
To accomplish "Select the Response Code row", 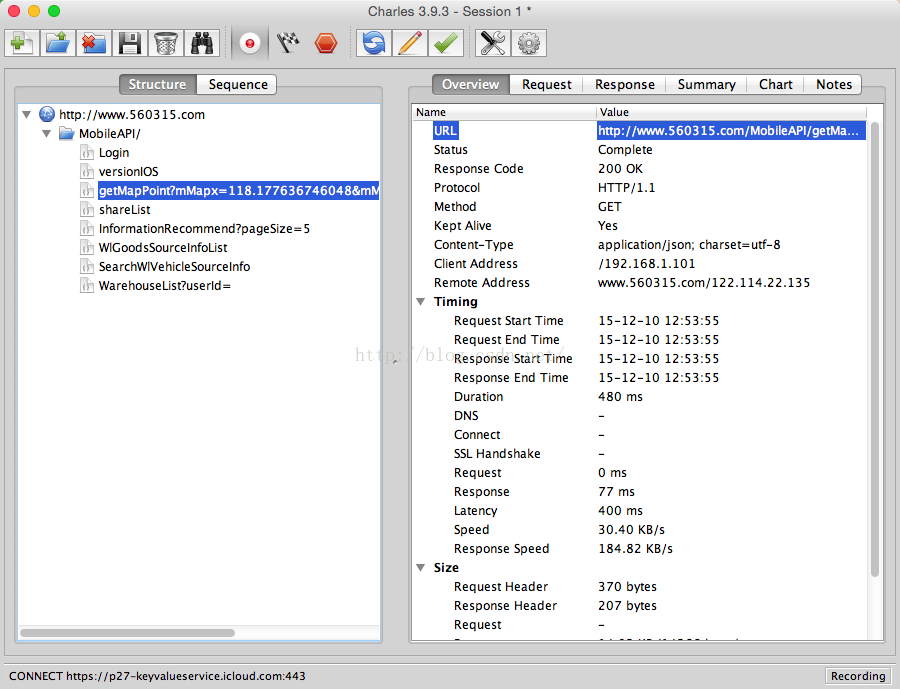I will tap(640, 169).
